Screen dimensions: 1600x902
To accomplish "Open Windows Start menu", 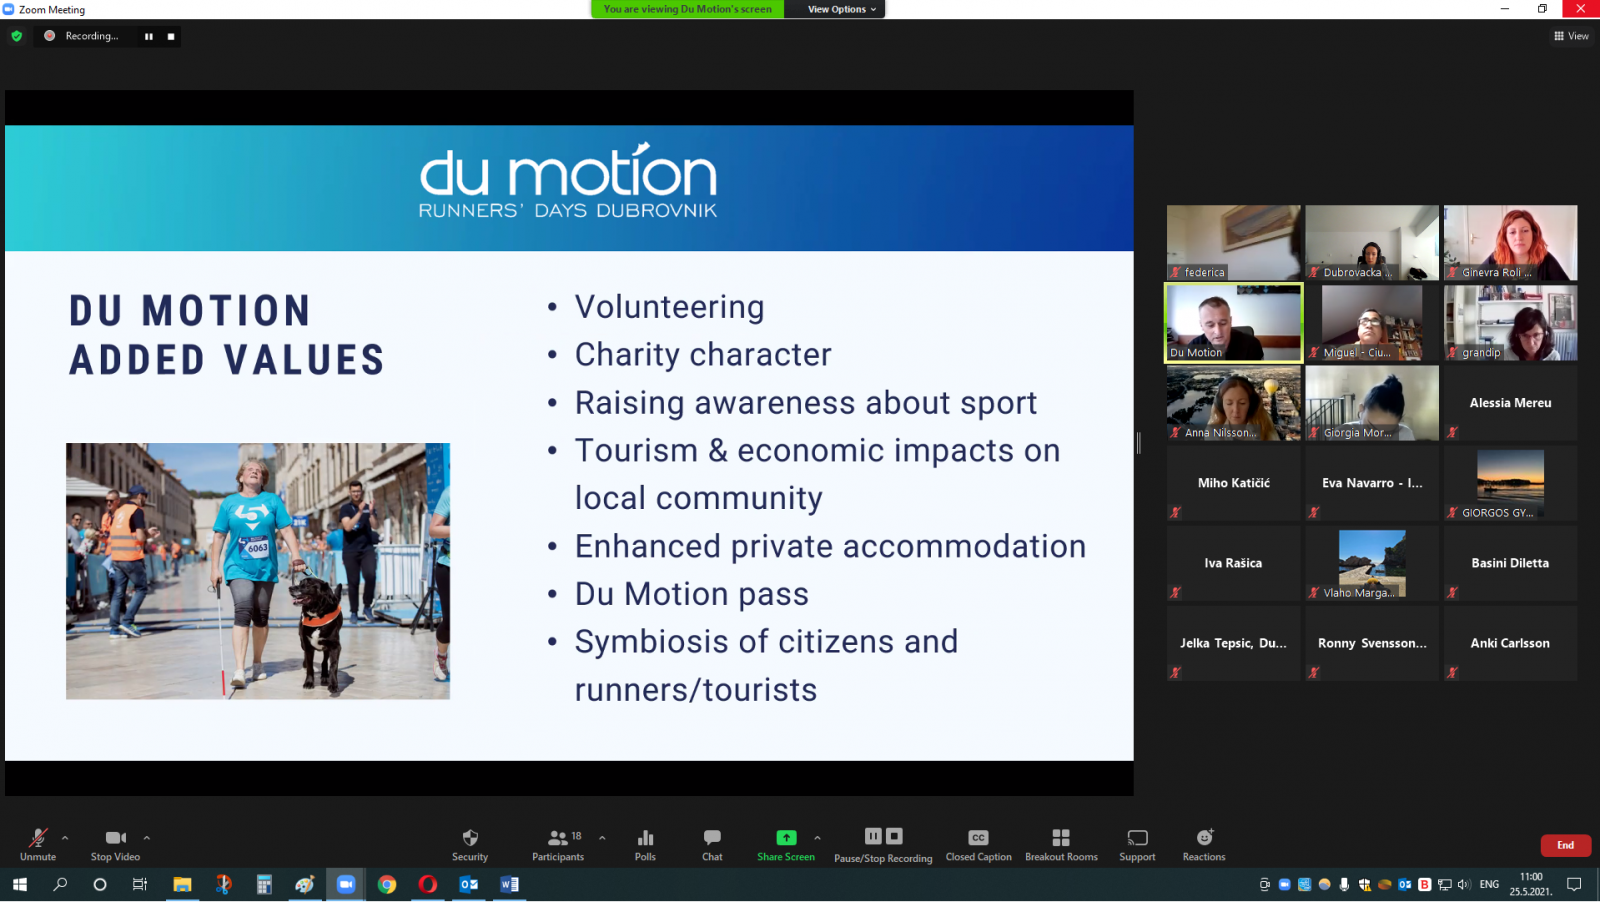I will click(x=19, y=884).
